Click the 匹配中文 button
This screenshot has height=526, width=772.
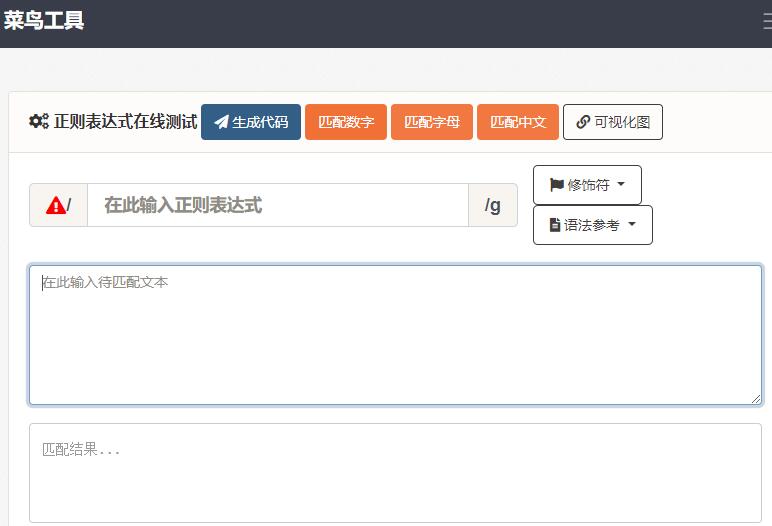[518, 122]
